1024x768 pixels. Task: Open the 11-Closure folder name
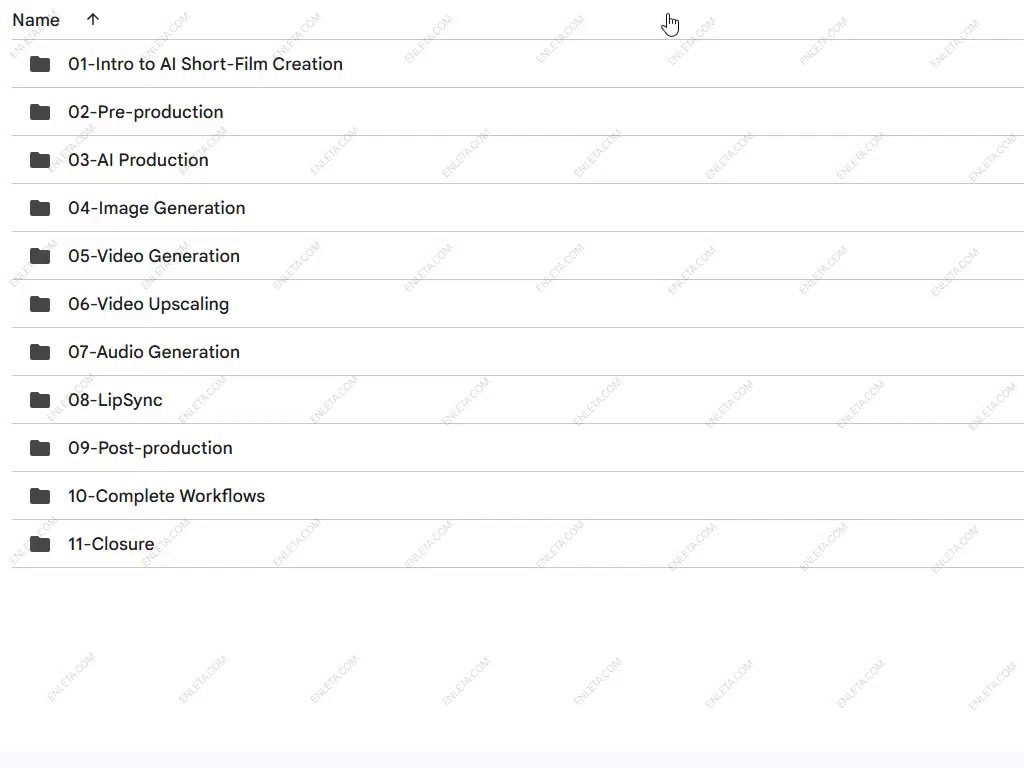click(x=111, y=544)
